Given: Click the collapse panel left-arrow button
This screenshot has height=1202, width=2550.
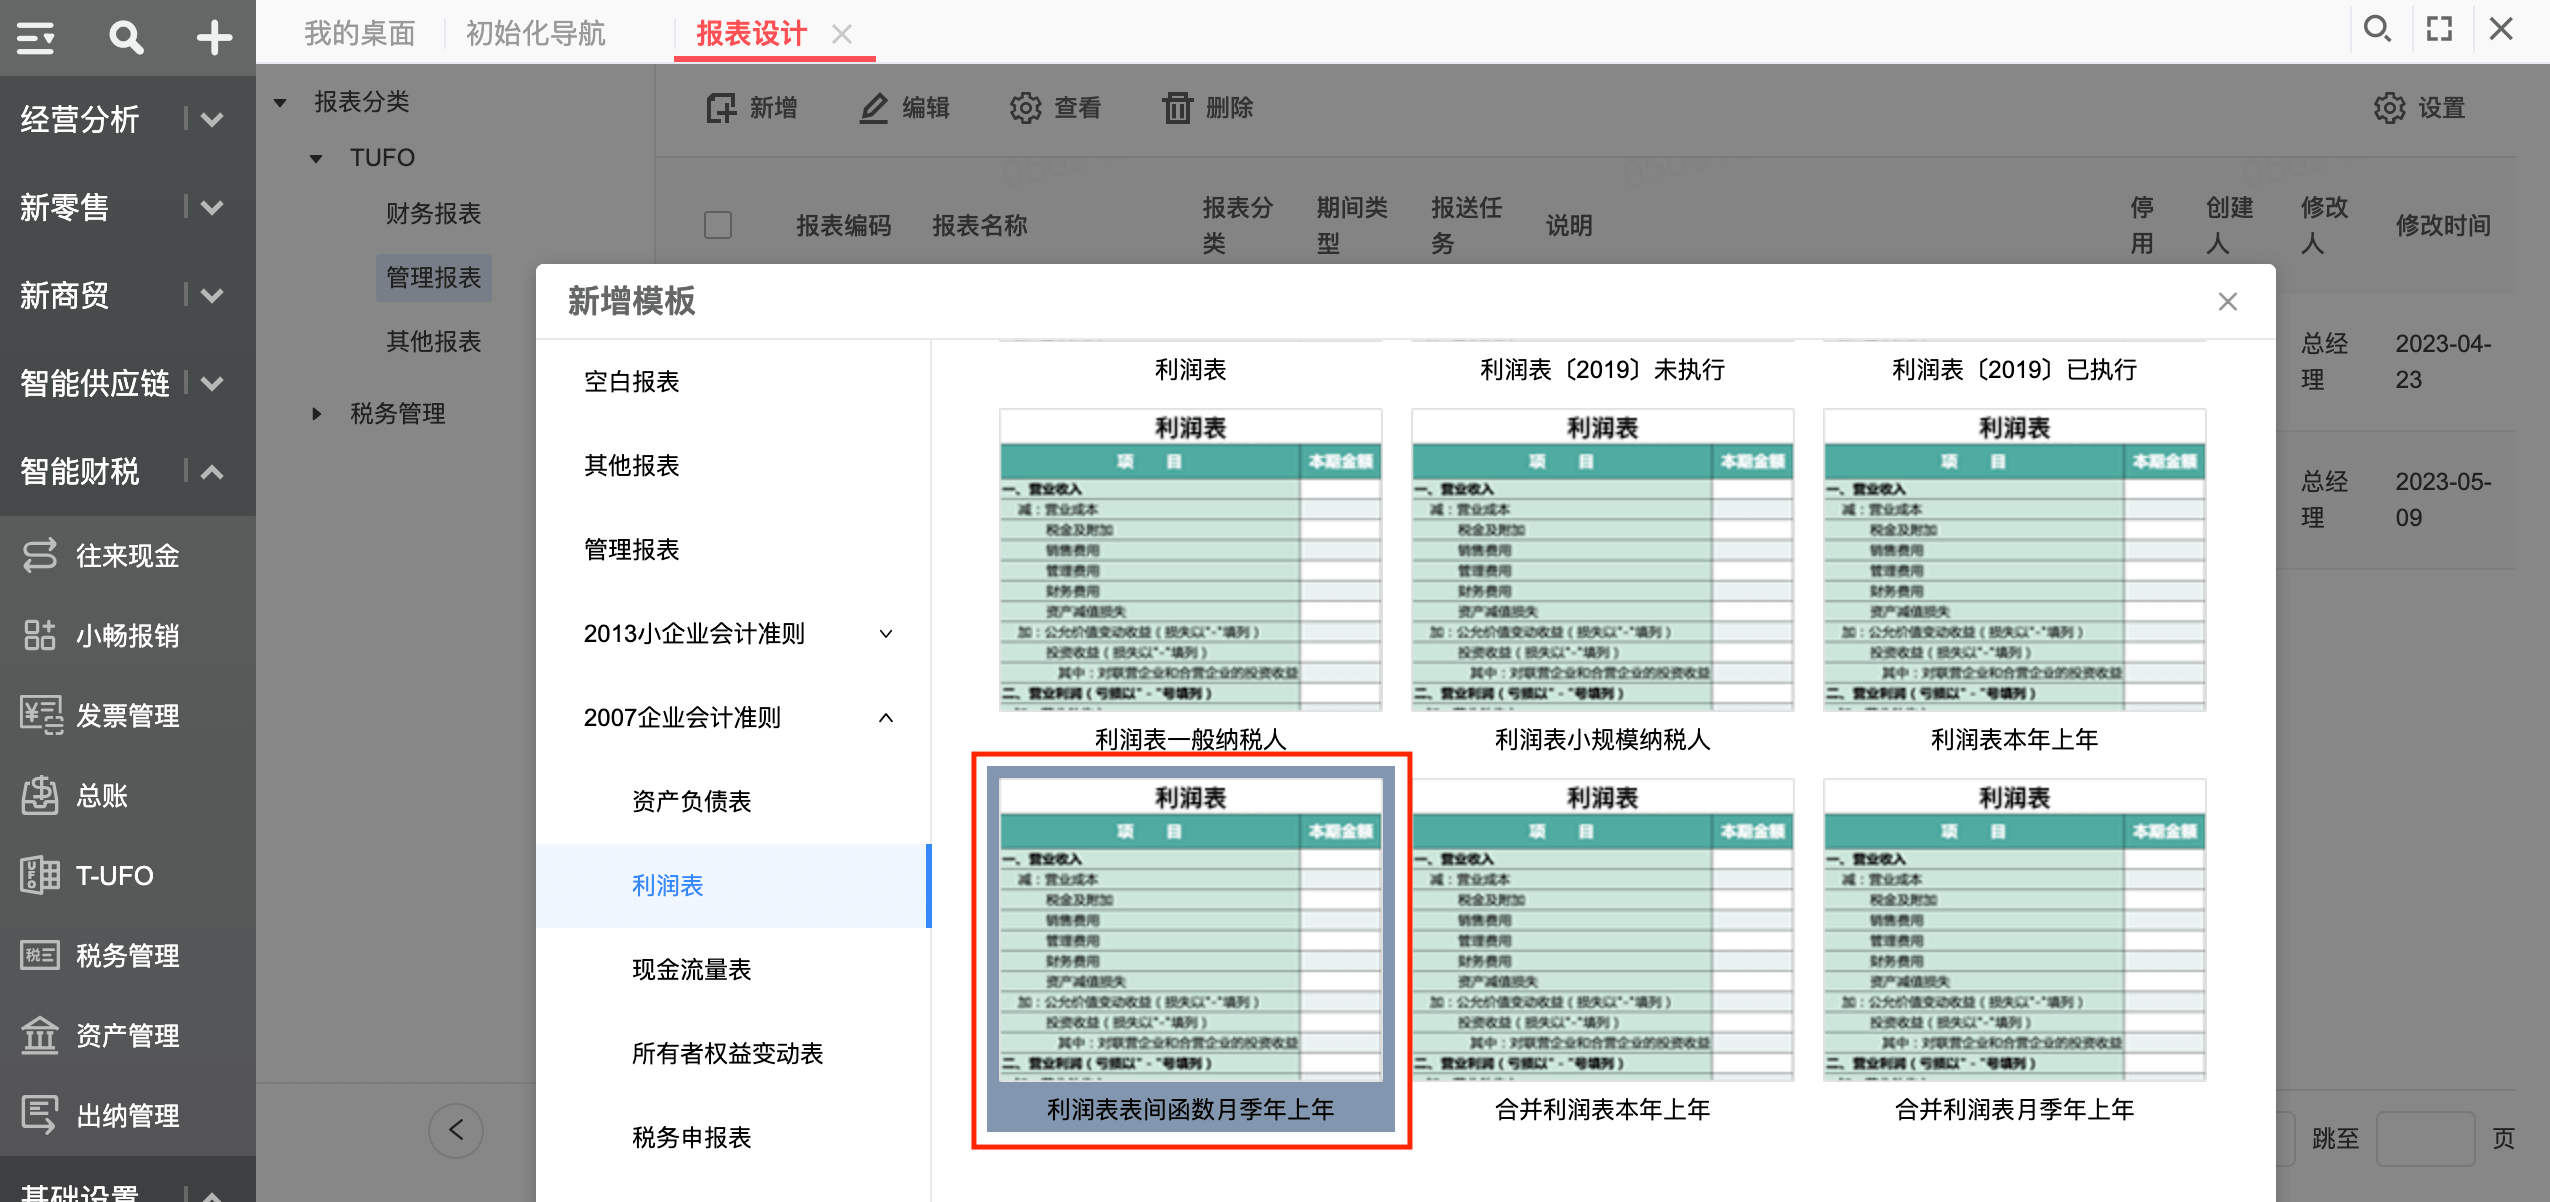Looking at the screenshot, I should pyautogui.click(x=456, y=1130).
